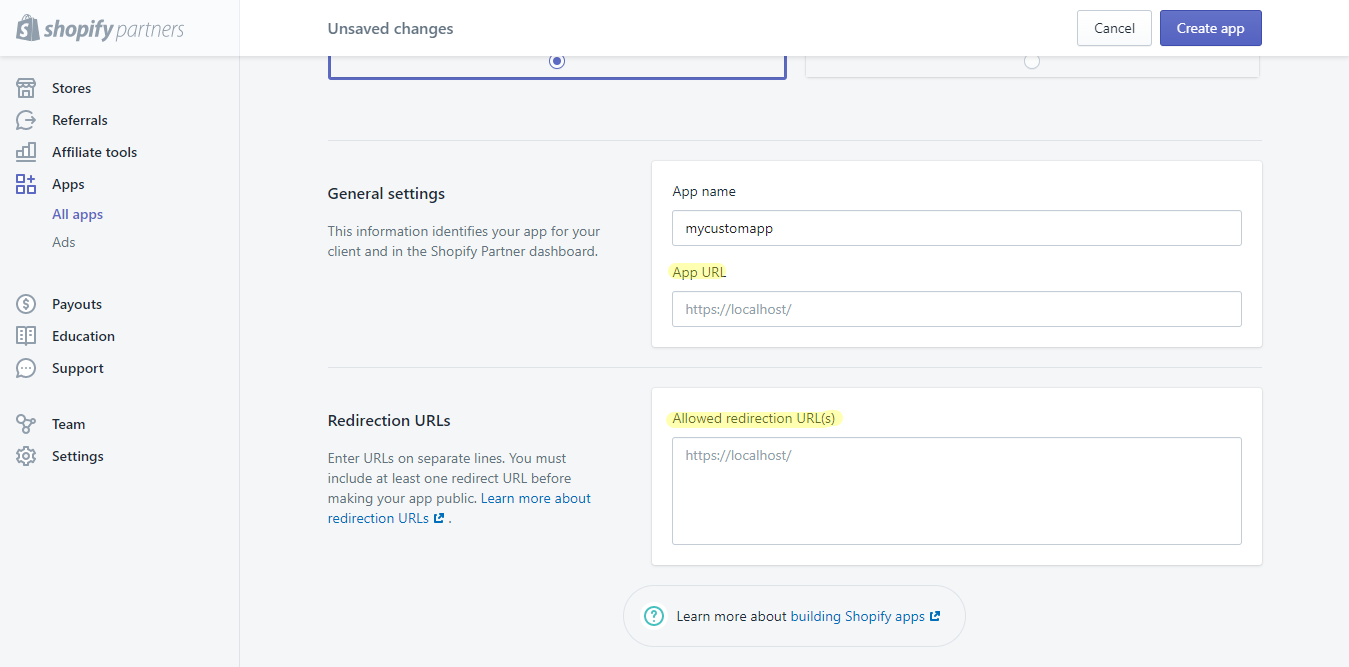Click the teal question mark help icon
This screenshot has height=667, width=1349.
click(654, 616)
